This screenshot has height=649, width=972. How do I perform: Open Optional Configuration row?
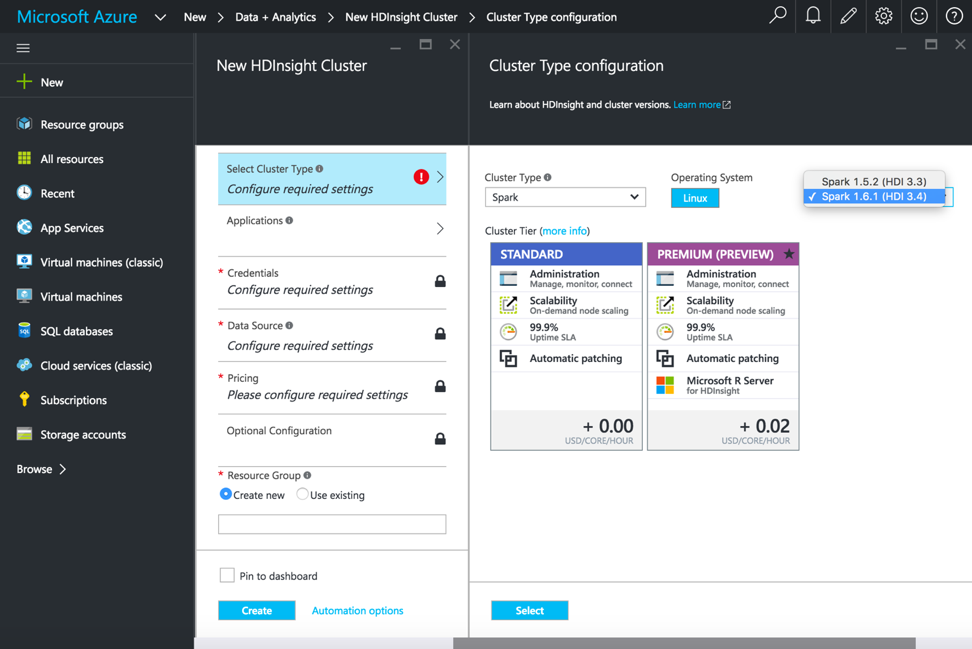pyautogui.click(x=332, y=440)
